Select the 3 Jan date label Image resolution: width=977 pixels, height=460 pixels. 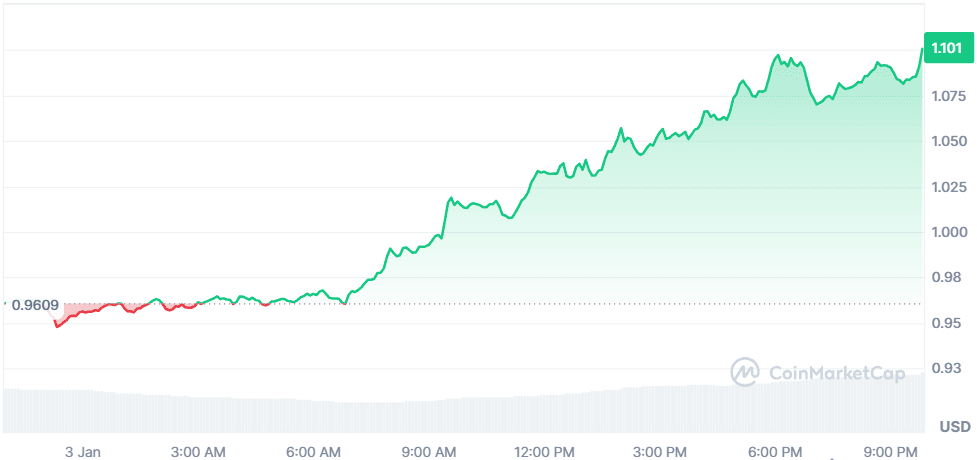tap(83, 451)
